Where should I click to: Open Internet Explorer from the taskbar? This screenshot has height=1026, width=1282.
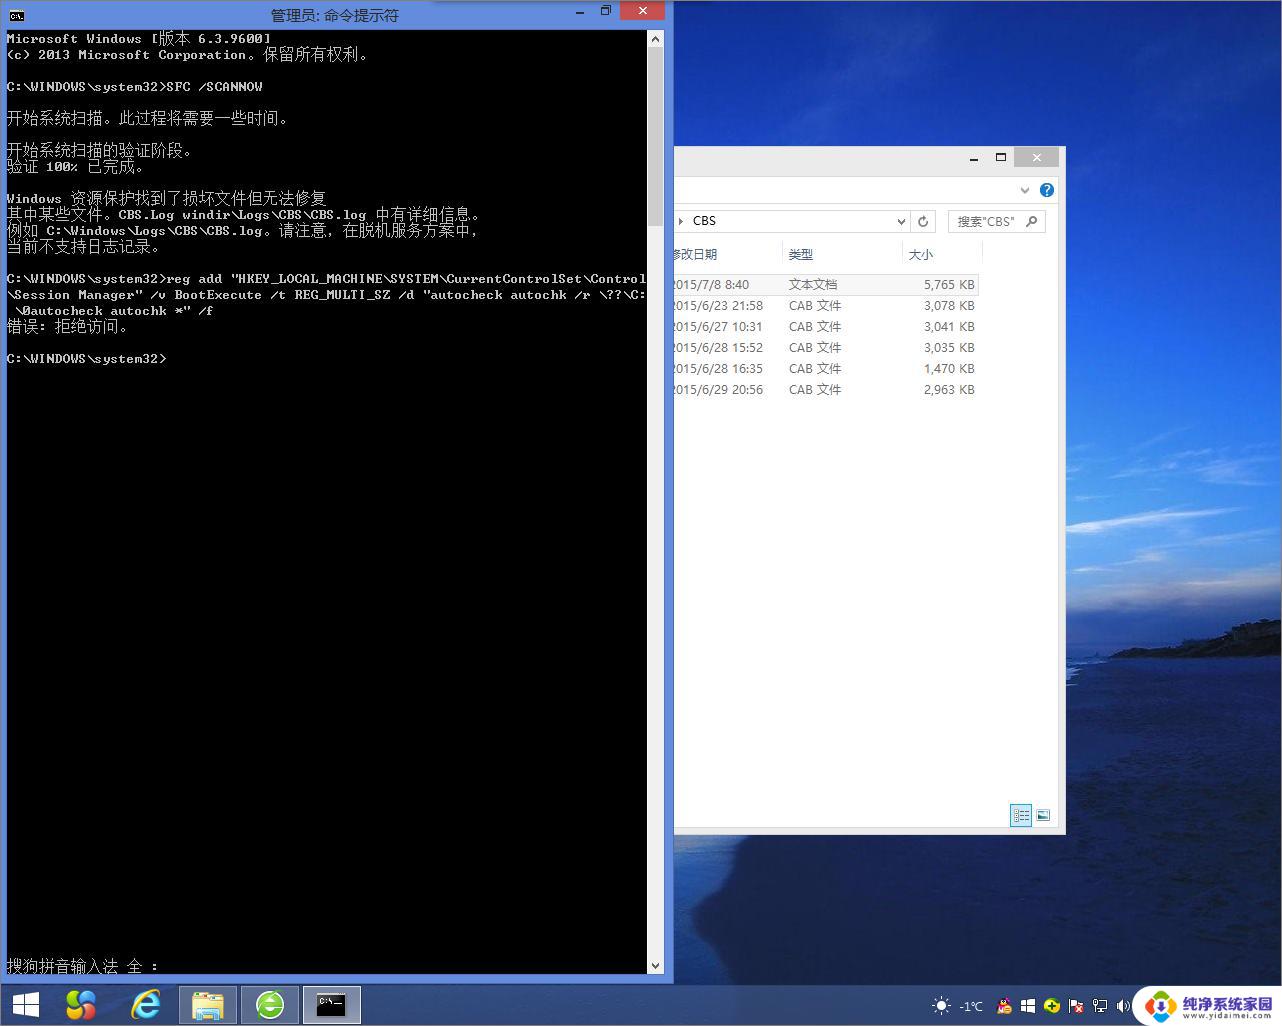[146, 1005]
